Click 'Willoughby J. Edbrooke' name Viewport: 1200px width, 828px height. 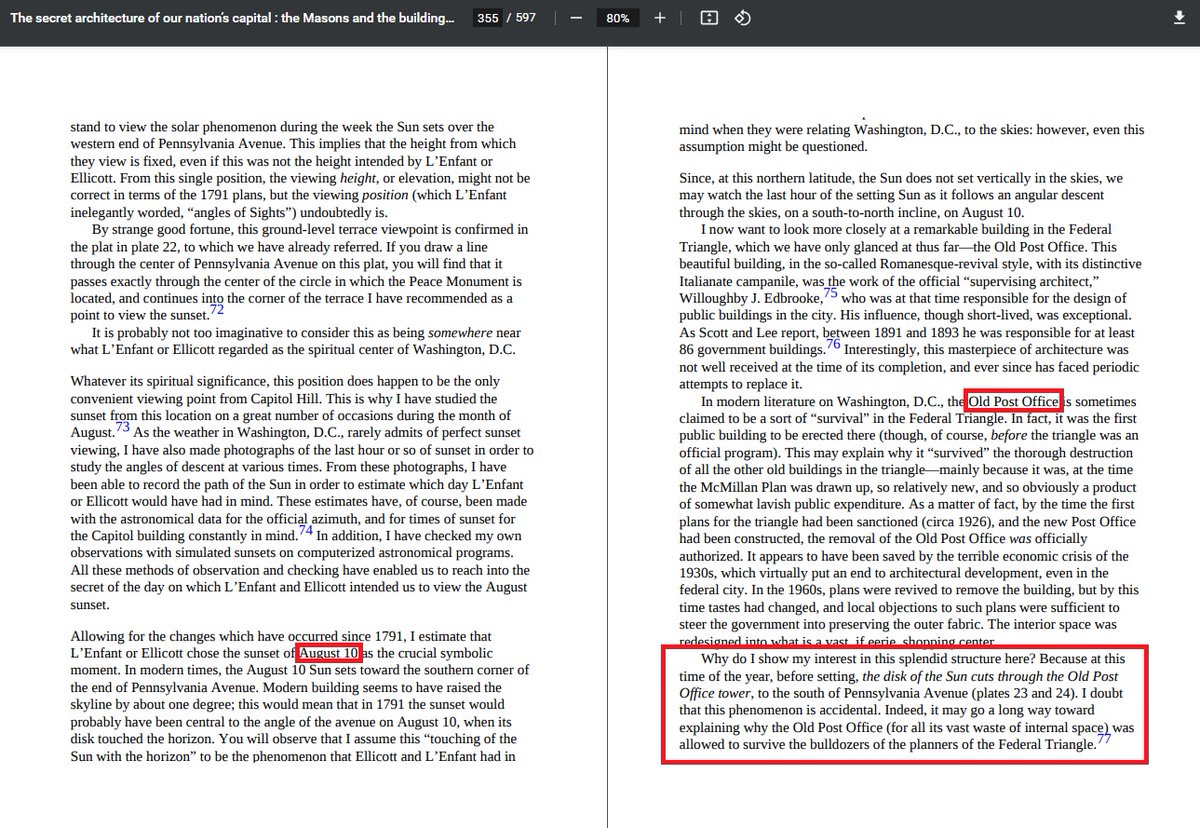point(750,298)
